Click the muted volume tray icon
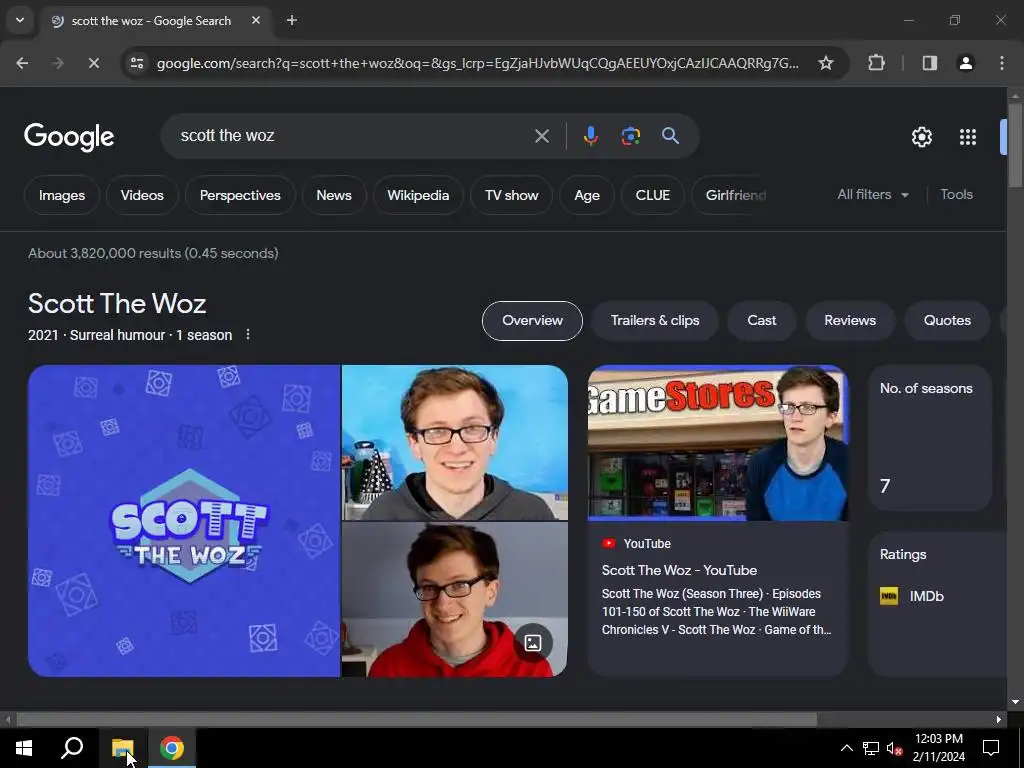 point(894,748)
